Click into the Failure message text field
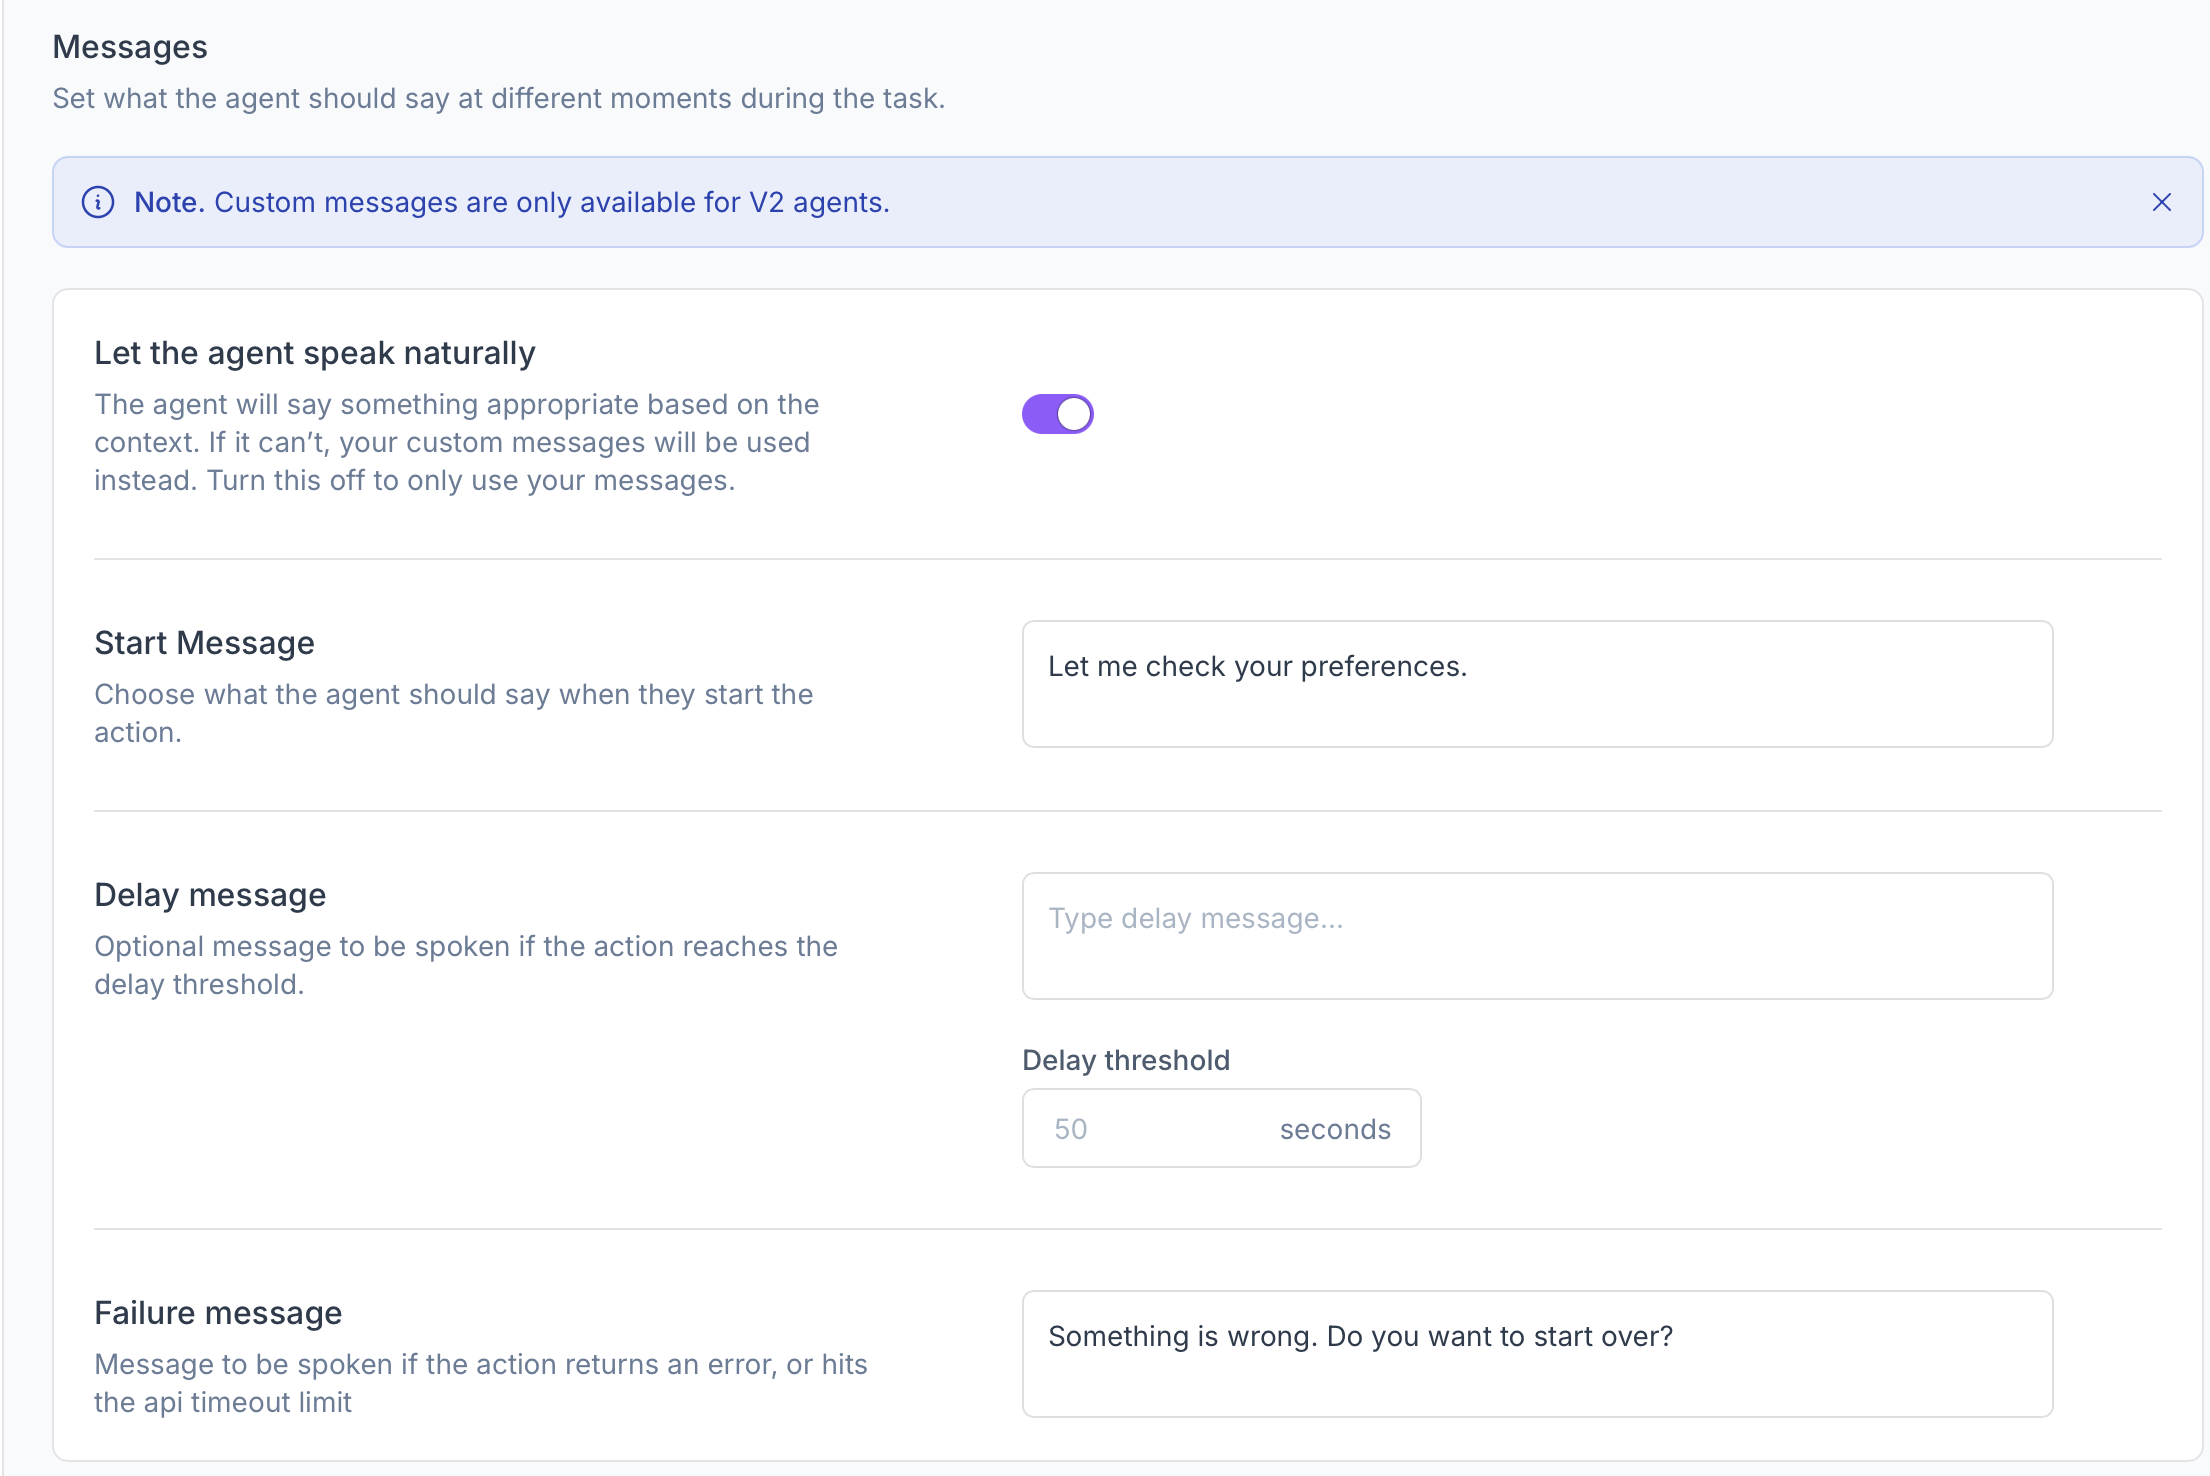The height and width of the screenshot is (1476, 2210). (1536, 1354)
